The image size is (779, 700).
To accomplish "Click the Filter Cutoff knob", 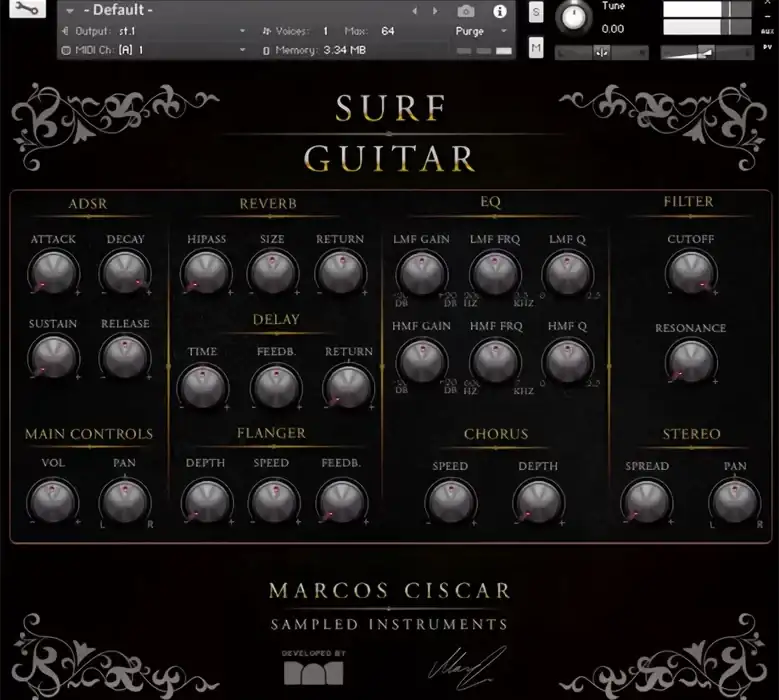I will [691, 273].
